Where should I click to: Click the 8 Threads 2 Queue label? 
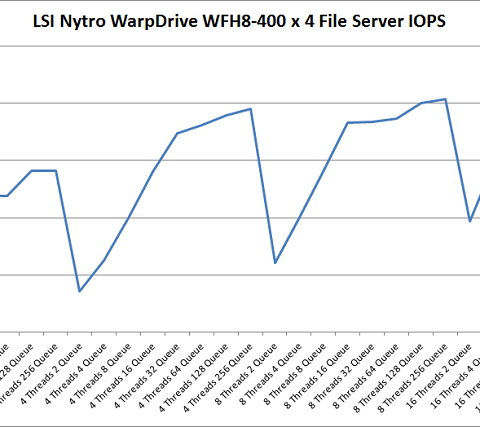tap(246, 374)
